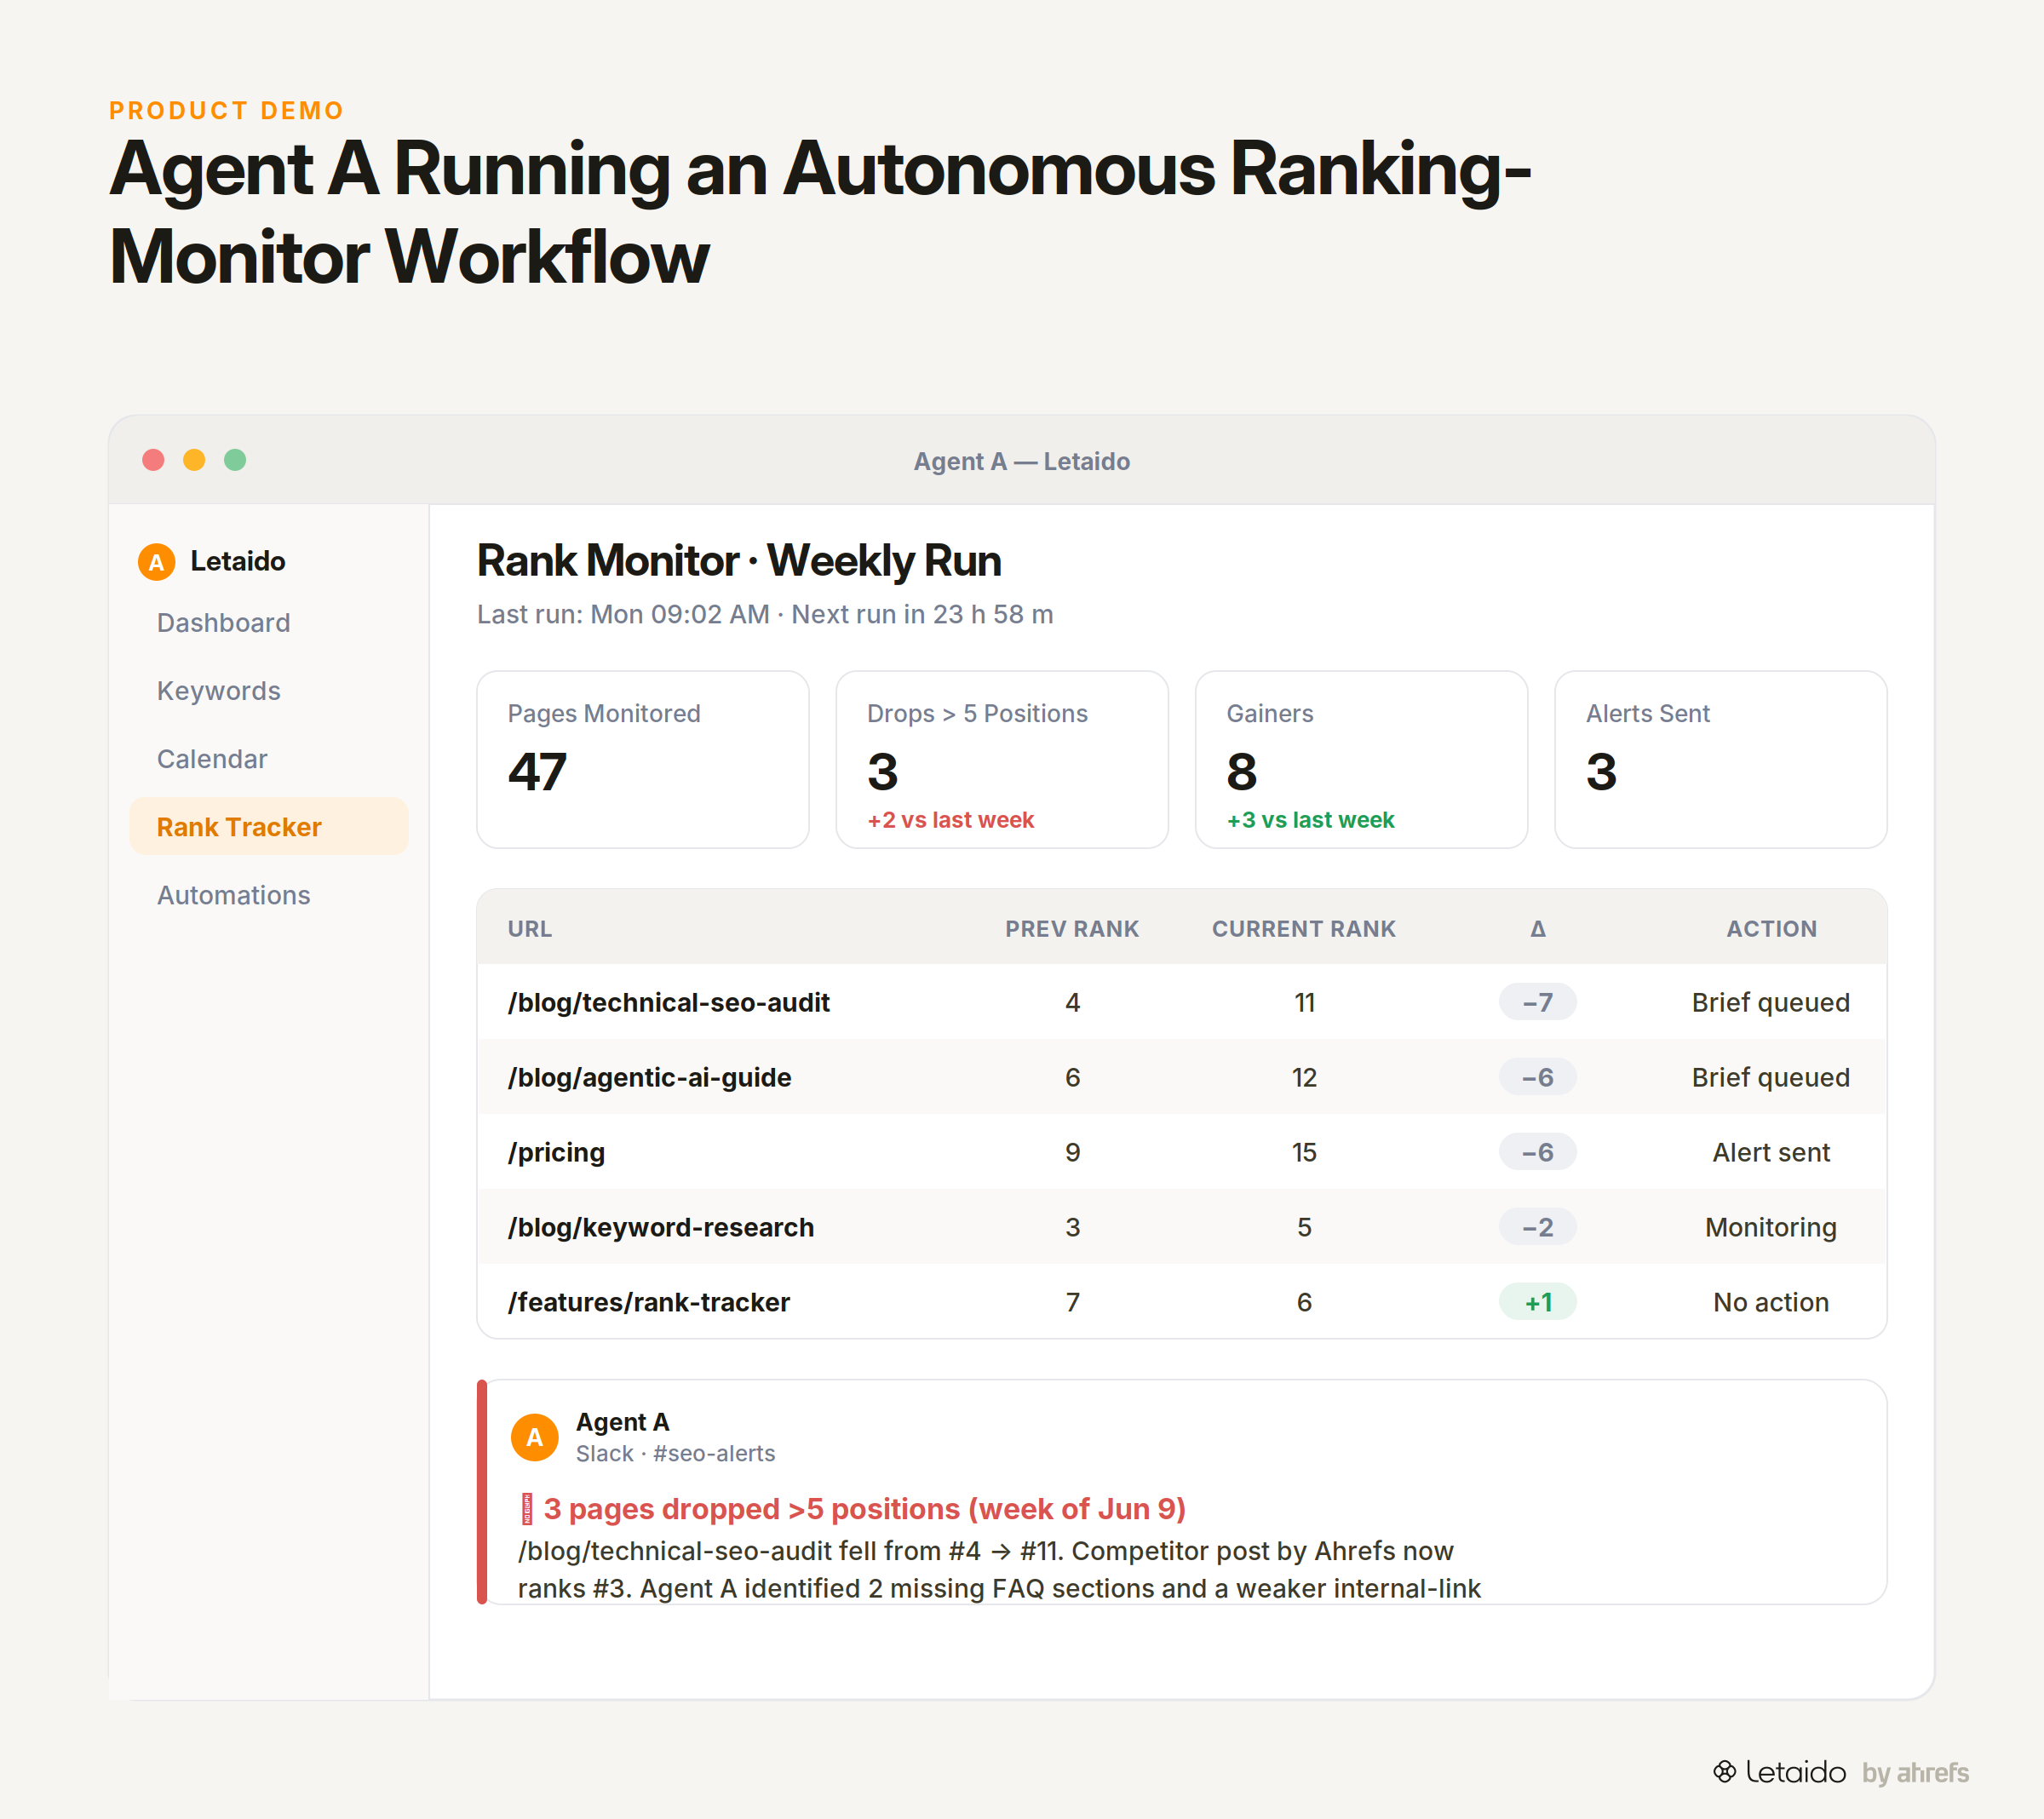Click previous rank 7 in rank-tracker row
Screen dimensions: 2044x1819
[1072, 1302]
